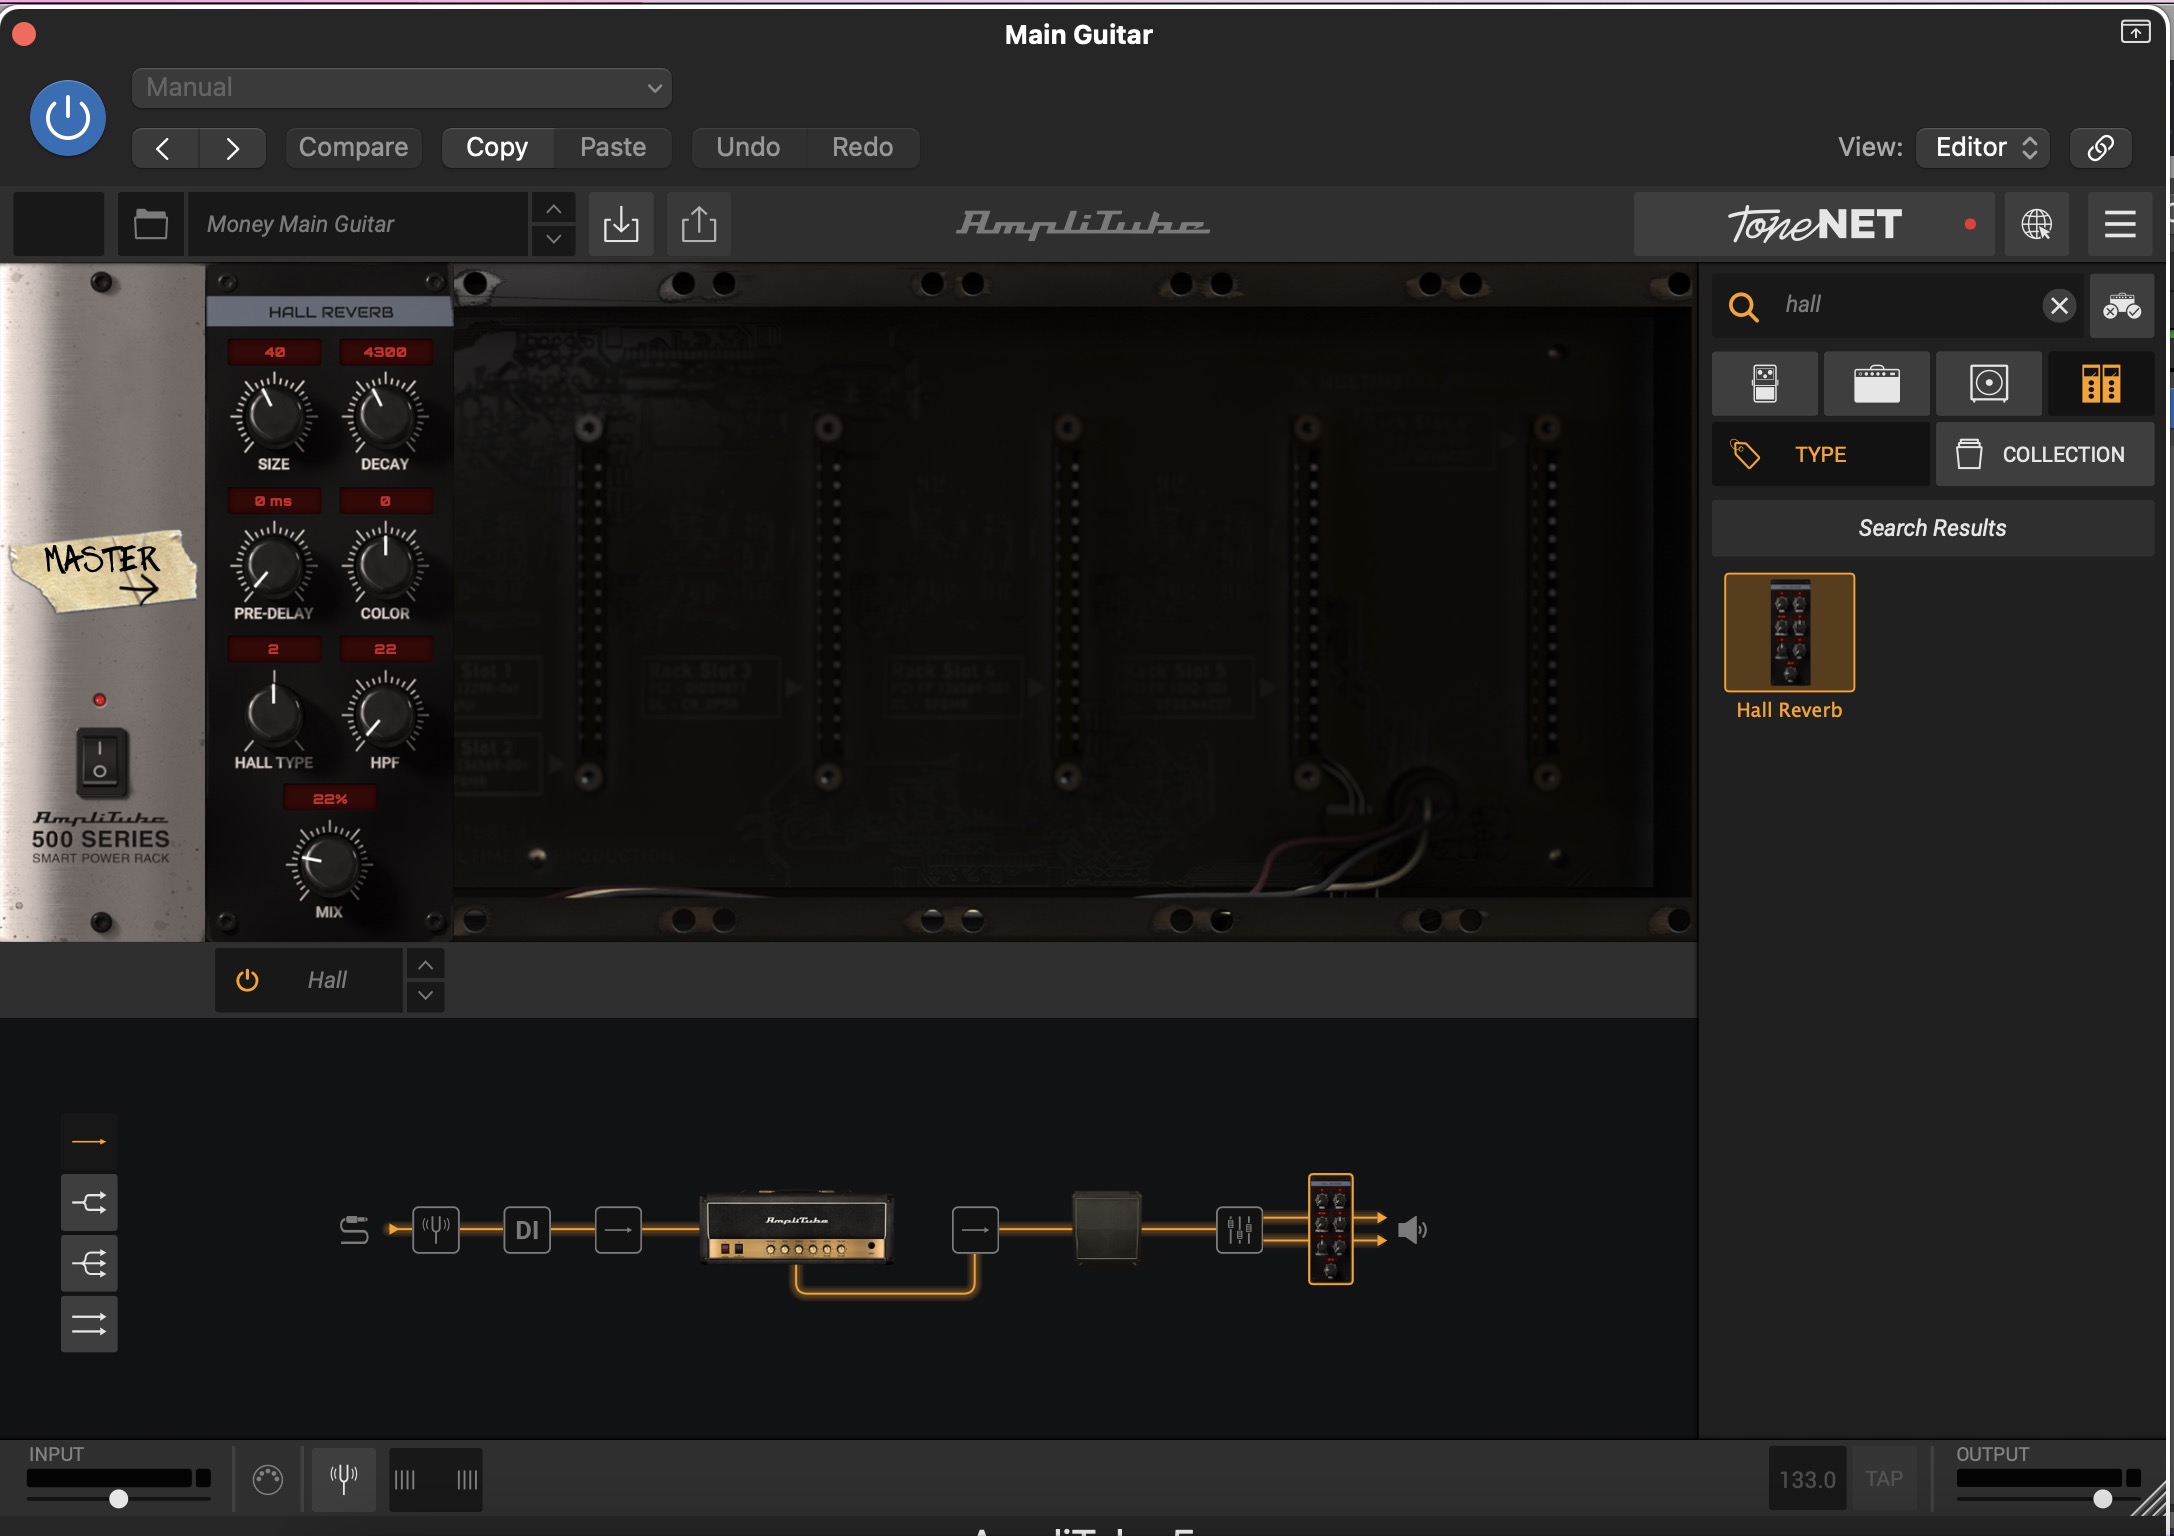Click the speaker output icon in chain
This screenshot has width=2174, height=1536.
pos(1412,1229)
